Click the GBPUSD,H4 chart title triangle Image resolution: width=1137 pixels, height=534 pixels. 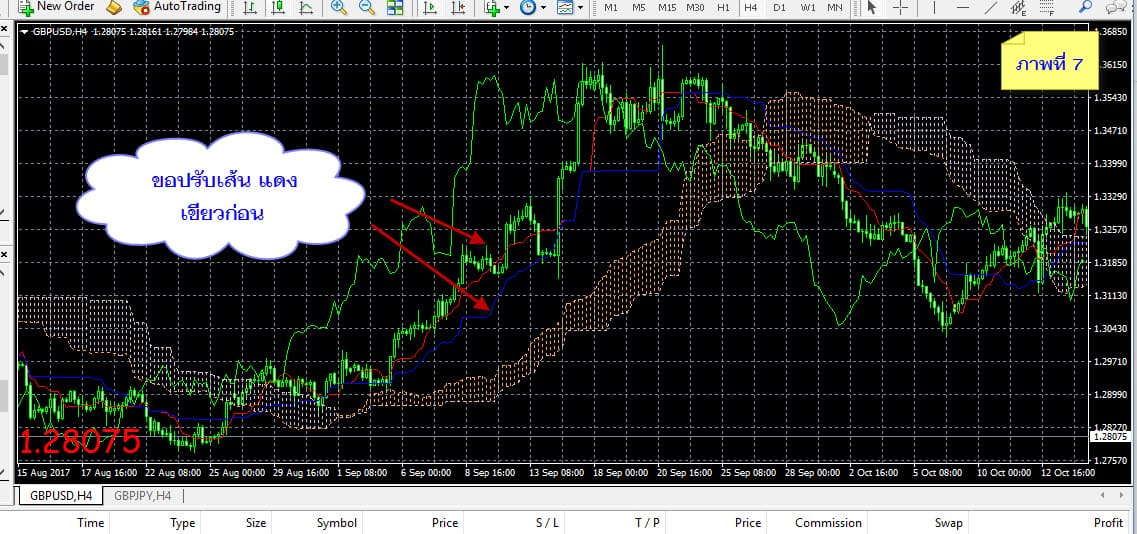[x=26, y=32]
